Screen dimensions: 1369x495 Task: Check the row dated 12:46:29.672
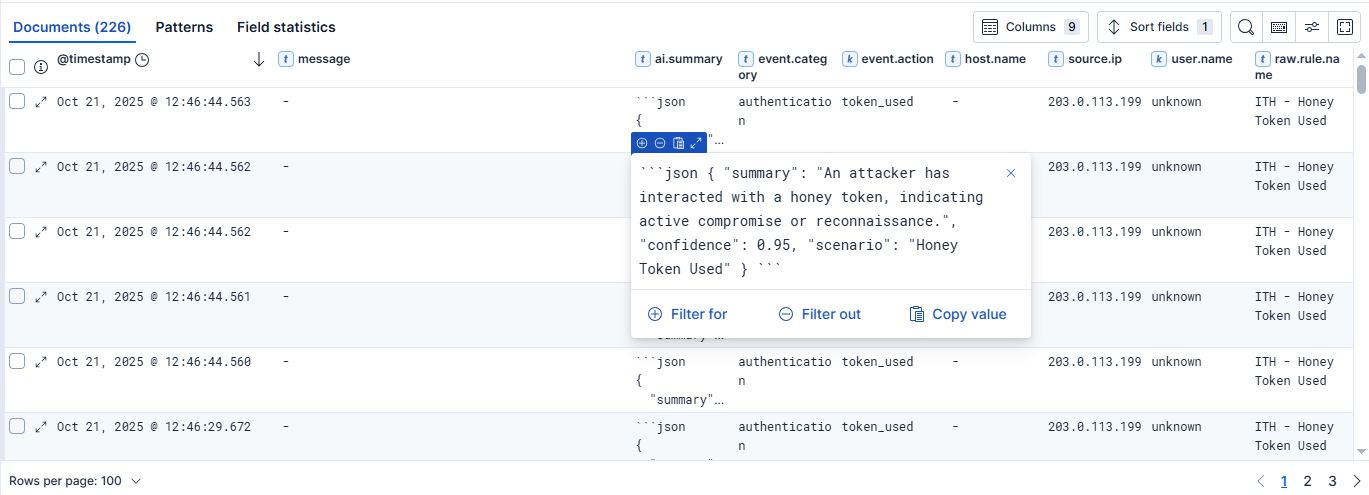17,426
